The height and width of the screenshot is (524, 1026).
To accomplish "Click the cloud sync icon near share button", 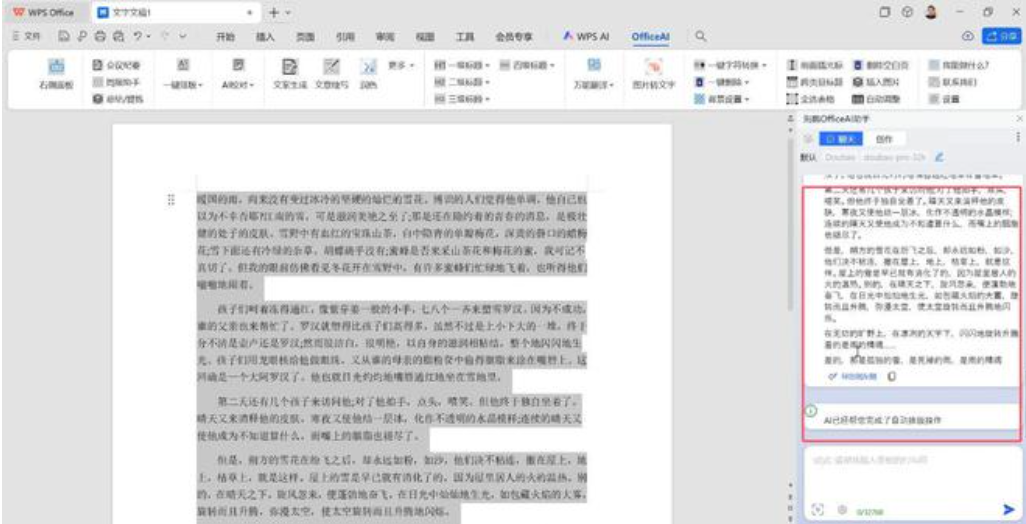I will click(967, 37).
